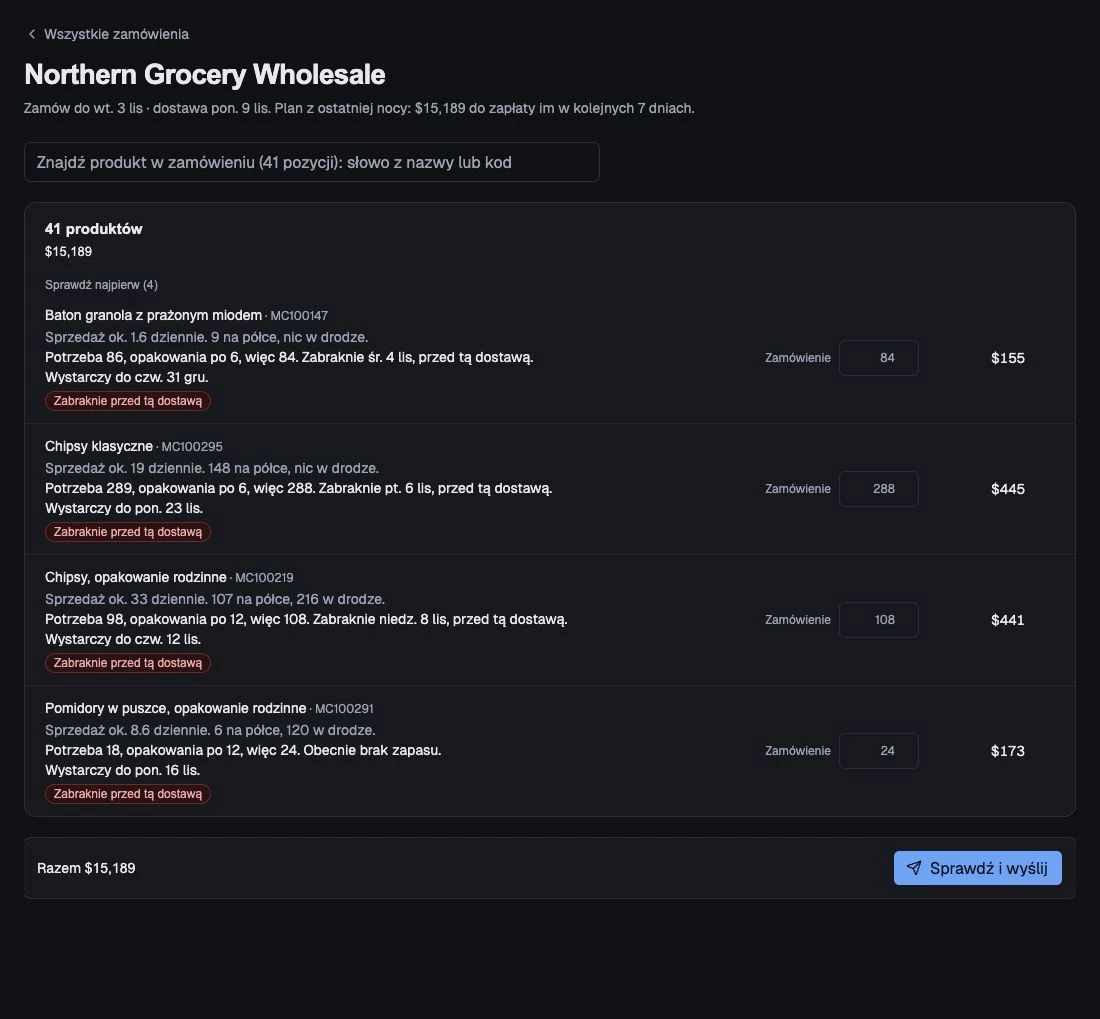Image resolution: width=1100 pixels, height=1019 pixels.
Task: Click the warning badge under Chipsy, opakowanie rodzinne
Action: [x=128, y=663]
